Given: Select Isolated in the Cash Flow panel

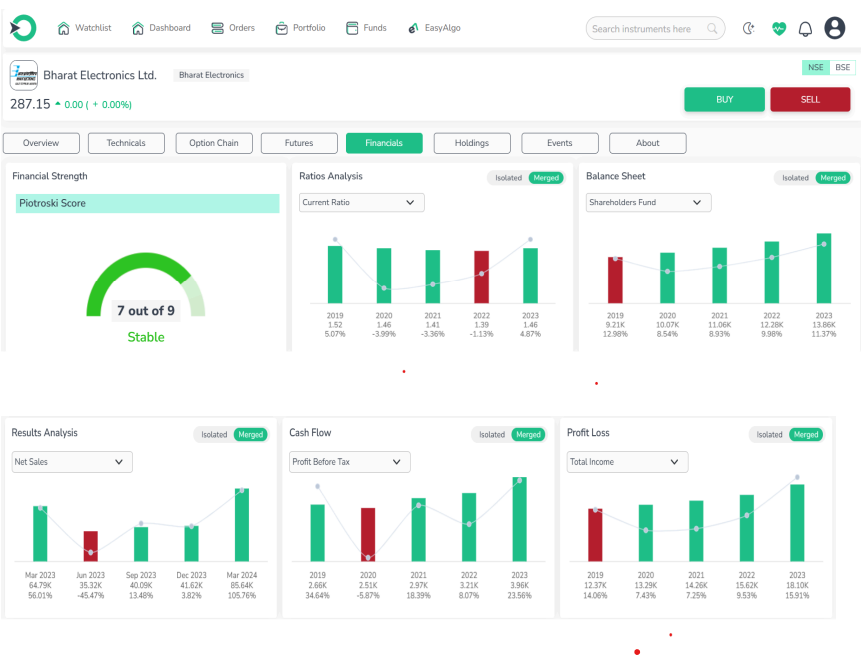Looking at the screenshot, I should [x=491, y=435].
